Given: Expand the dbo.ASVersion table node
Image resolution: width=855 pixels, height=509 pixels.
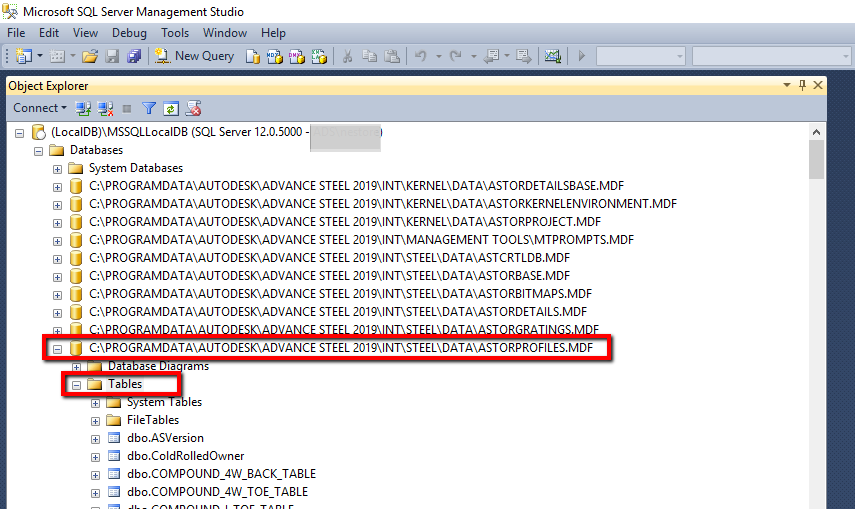Looking at the screenshot, I should [95, 439].
